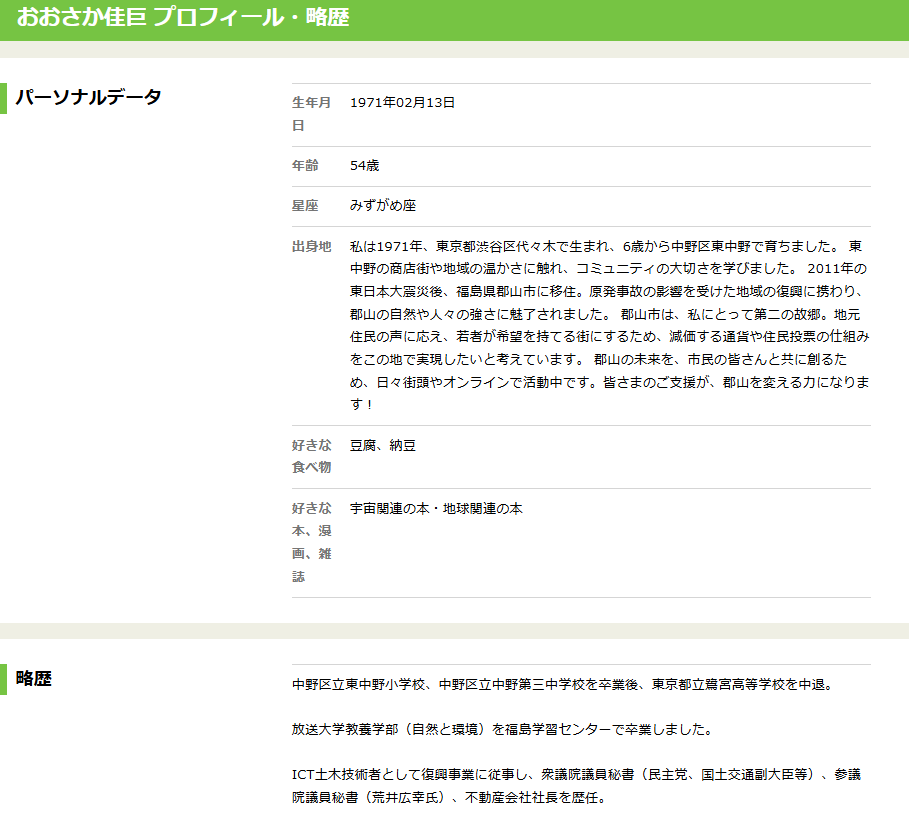The width and height of the screenshot is (909, 820).
Task: Select the みずがめ座 zodiac value
Action: click(x=383, y=206)
